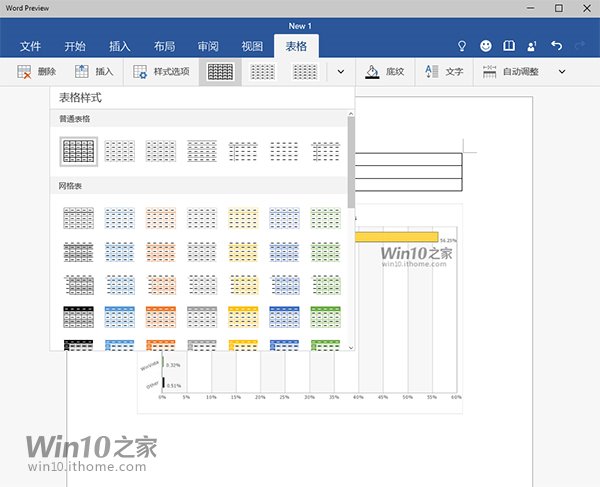Click the share person icon

pyautogui.click(x=532, y=46)
